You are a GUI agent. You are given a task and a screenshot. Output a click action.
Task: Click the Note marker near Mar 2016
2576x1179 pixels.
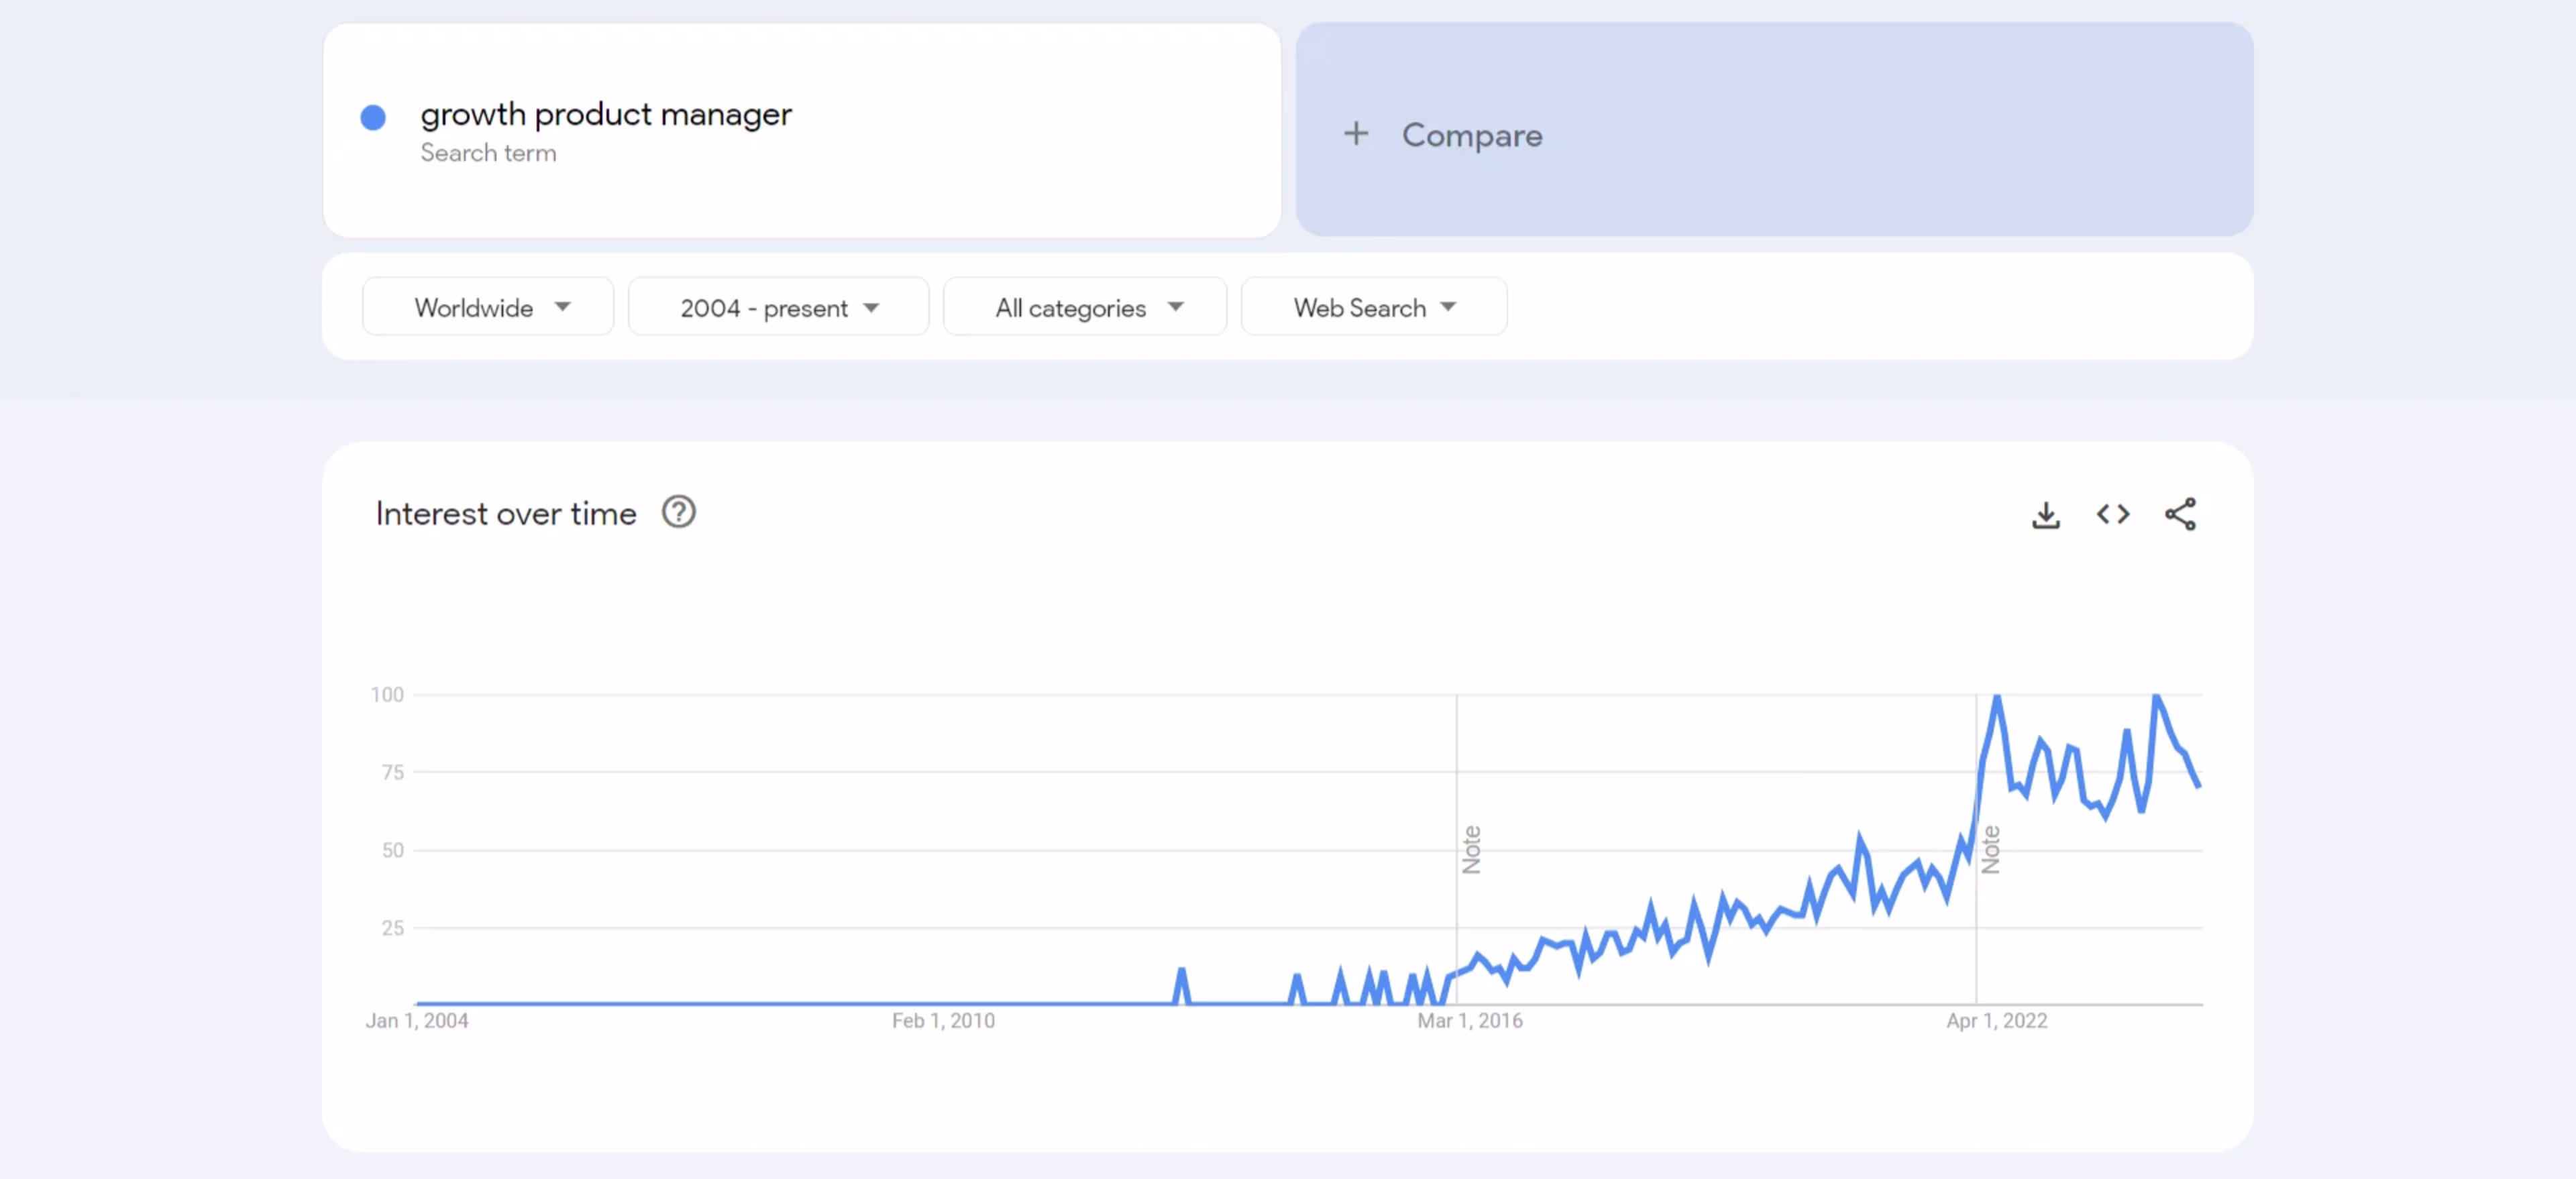1471,850
